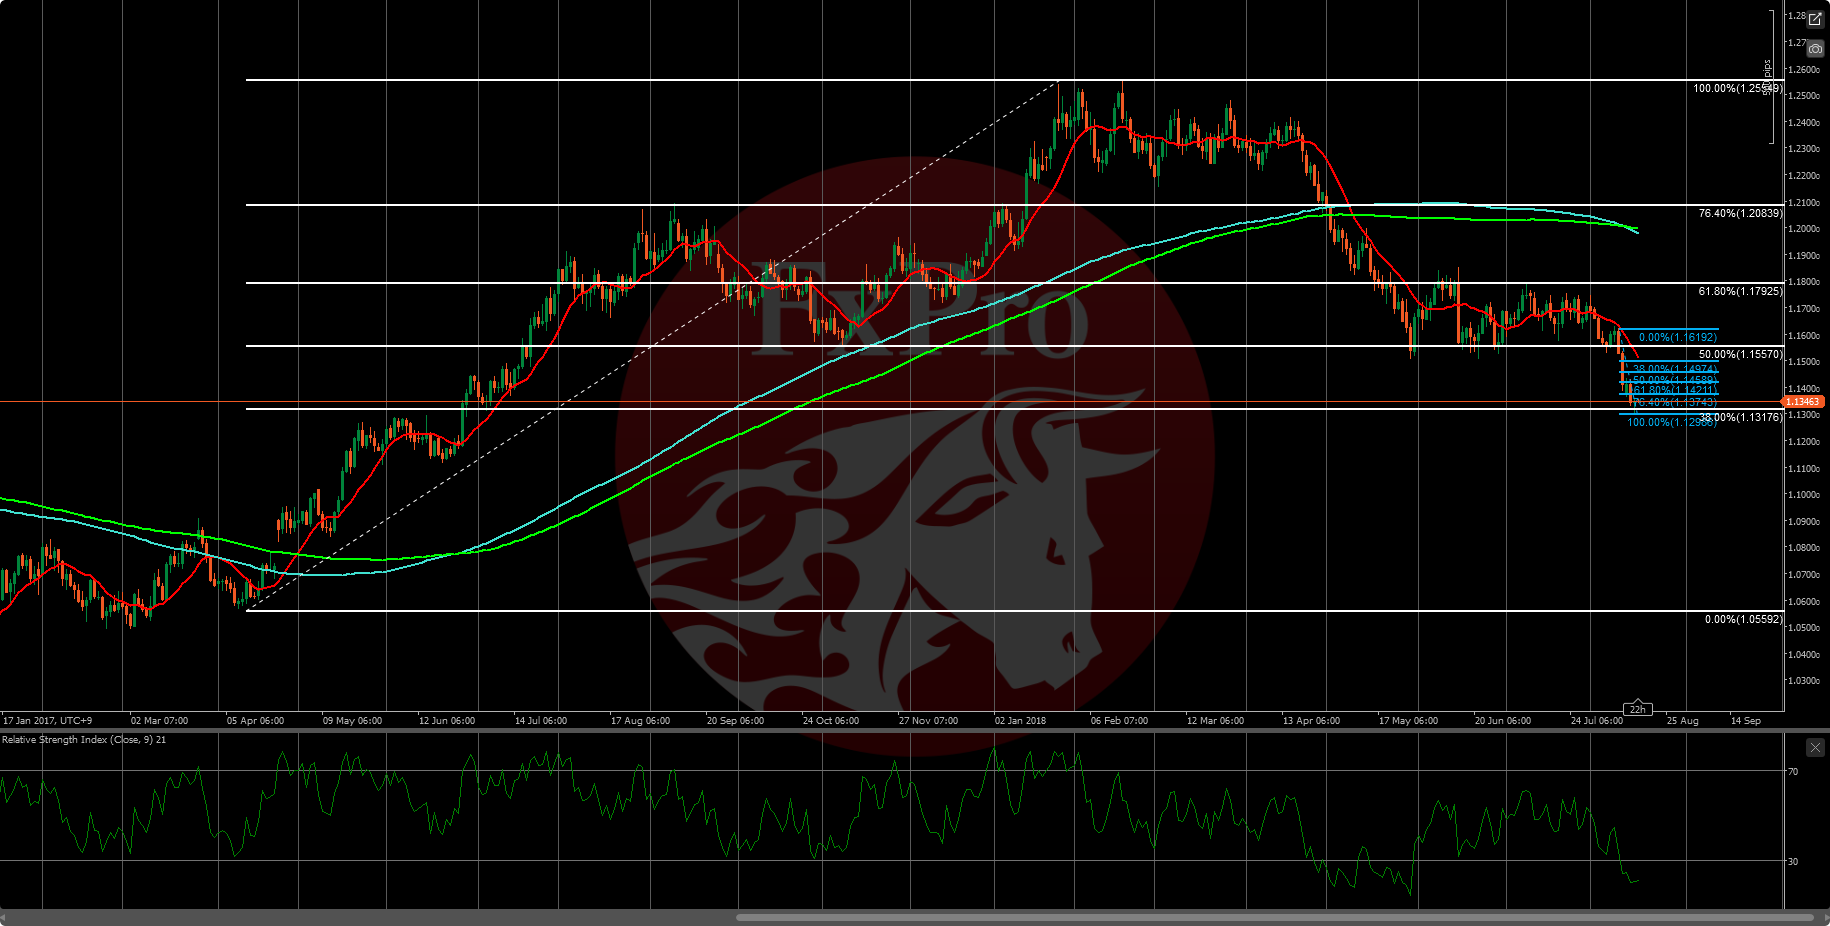
Task: Click the 12 Jun 06:00 date label
Action: [x=447, y=721]
